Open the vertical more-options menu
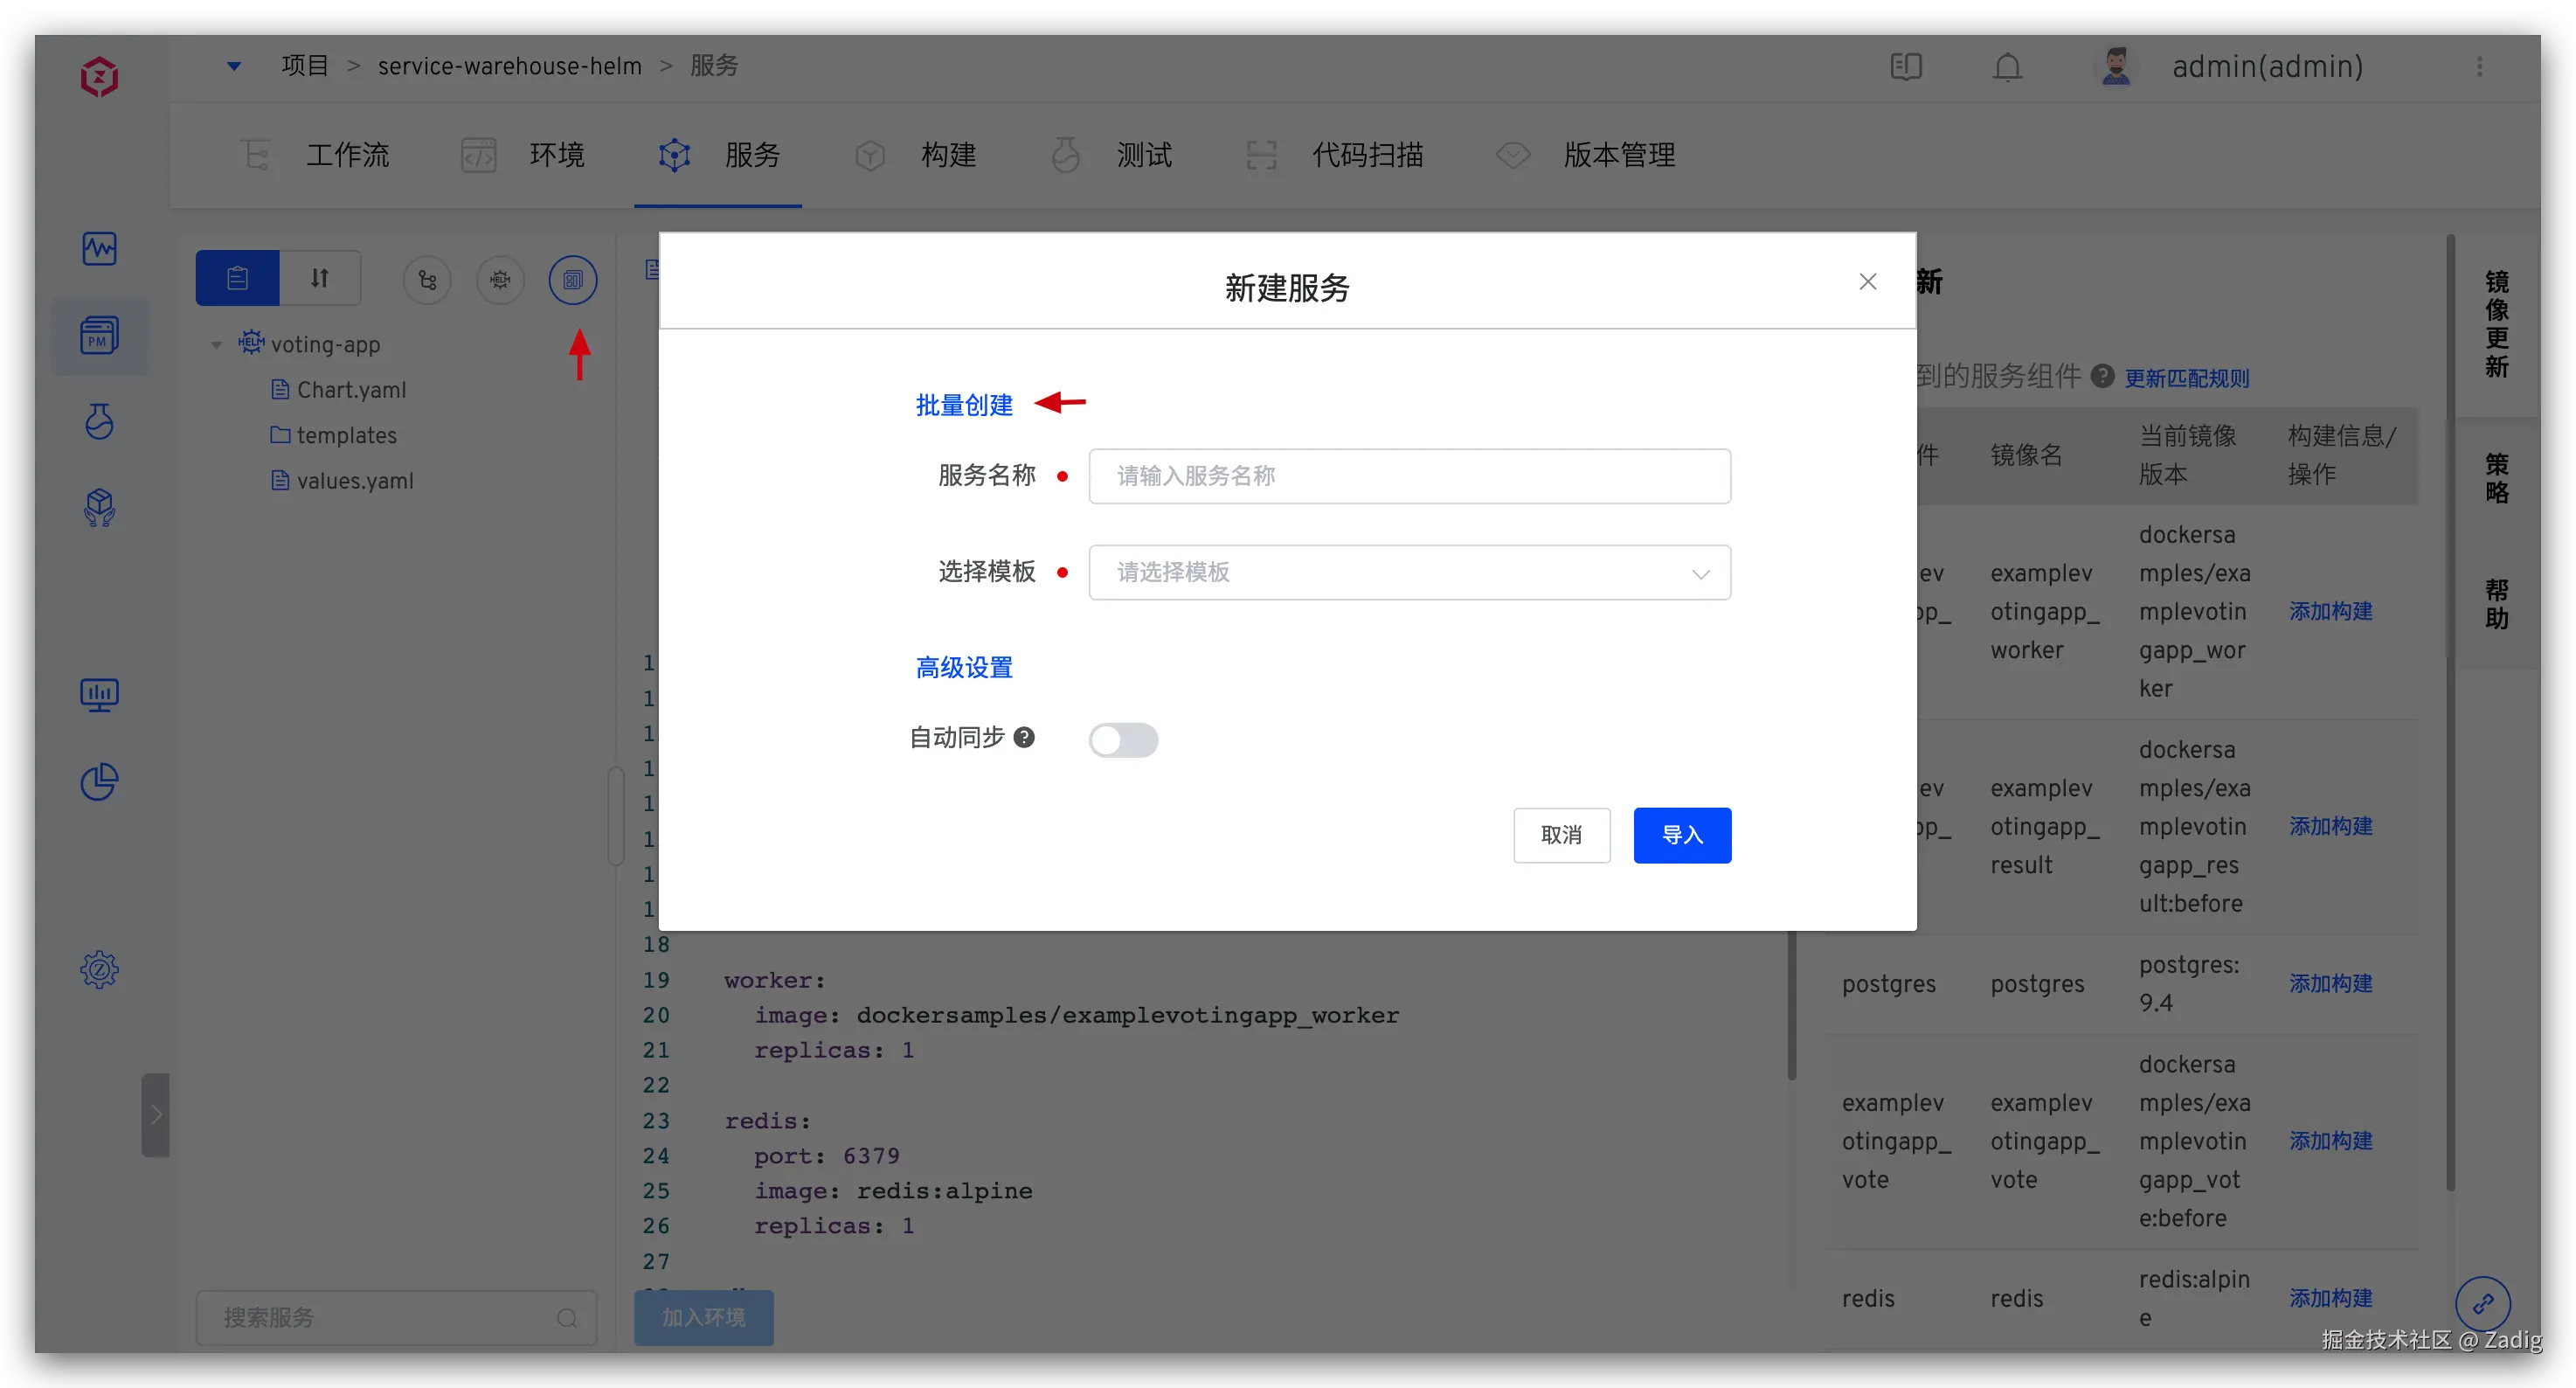The image size is (2576, 1388). 2479,67
